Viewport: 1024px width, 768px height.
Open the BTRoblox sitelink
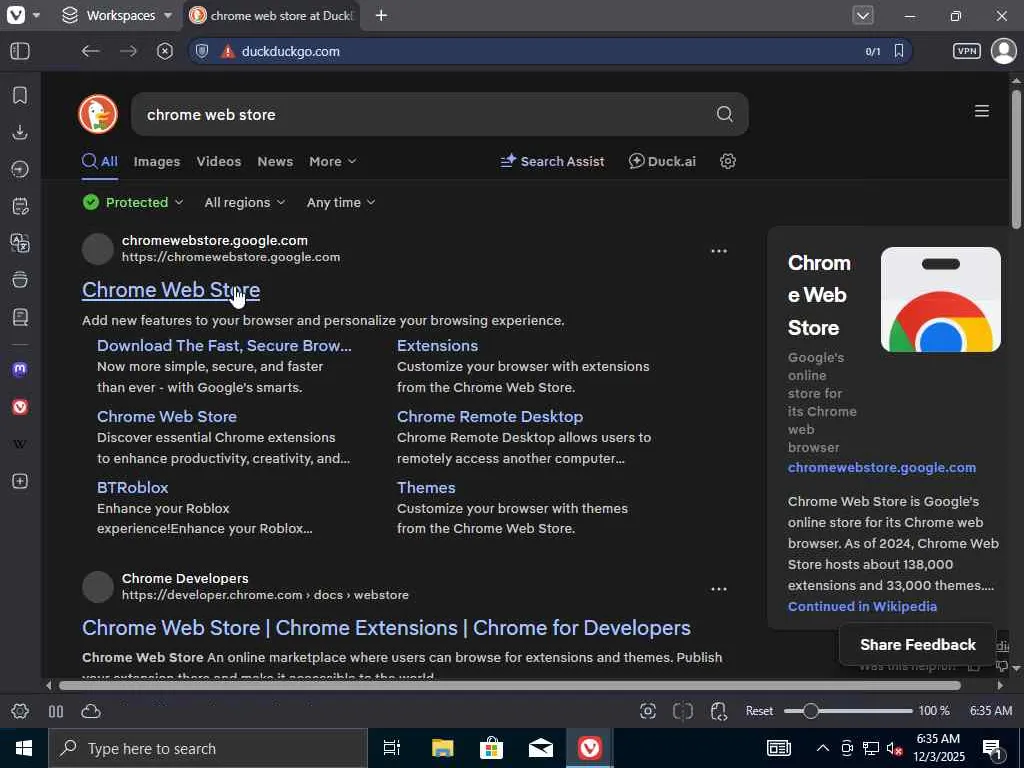[133, 487]
